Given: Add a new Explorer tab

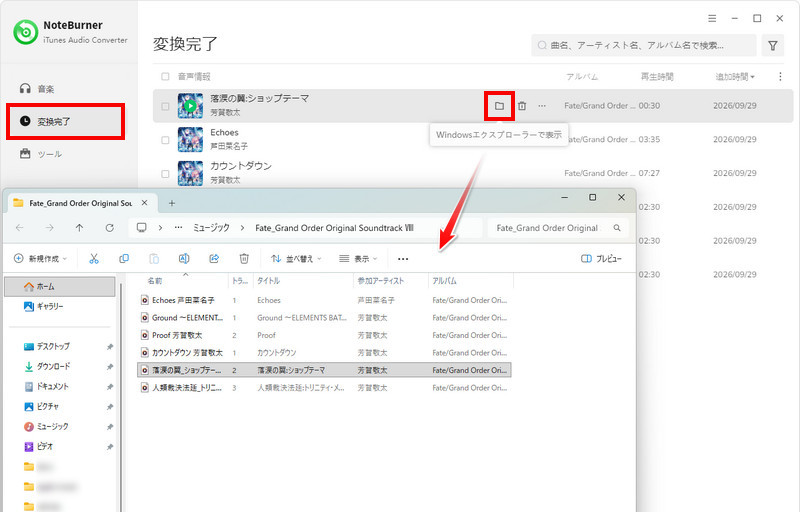Looking at the screenshot, I should pyautogui.click(x=172, y=203).
